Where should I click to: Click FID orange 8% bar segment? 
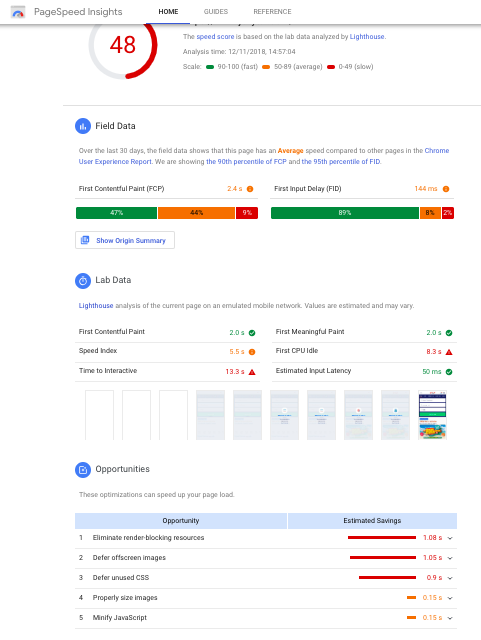(x=430, y=213)
